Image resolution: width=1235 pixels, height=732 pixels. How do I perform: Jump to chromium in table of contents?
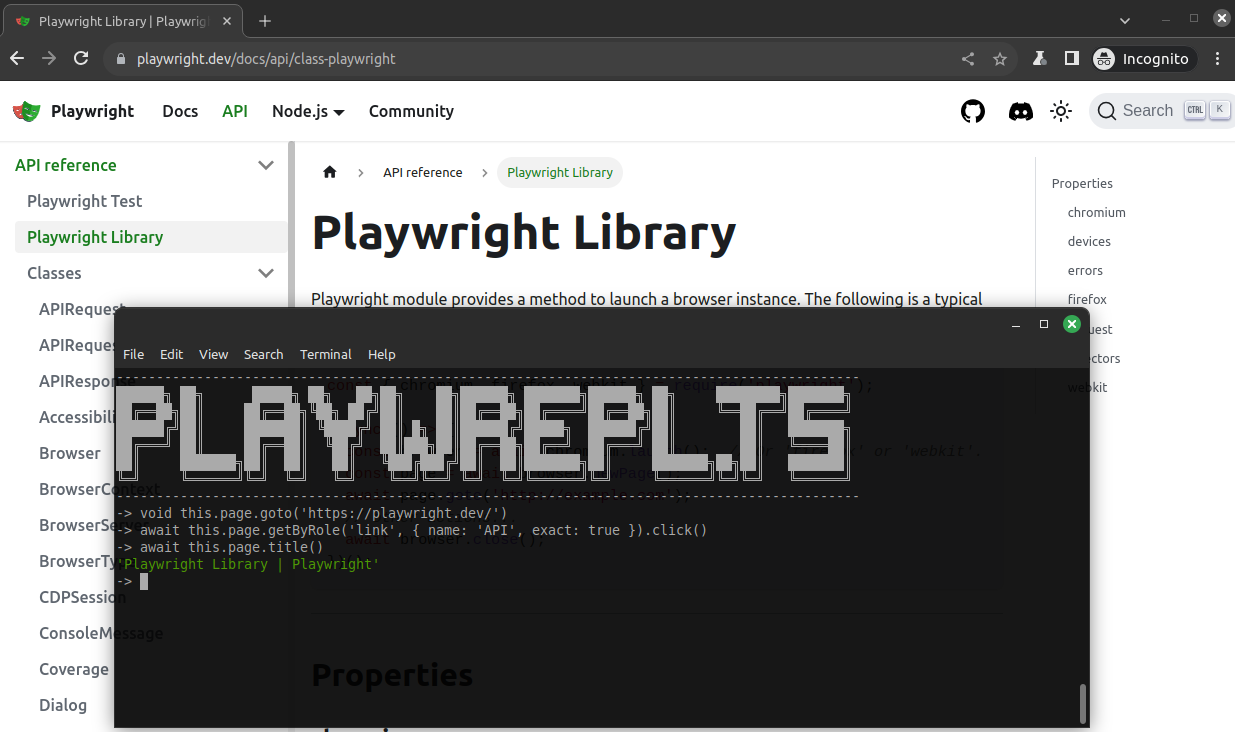tap(1097, 212)
